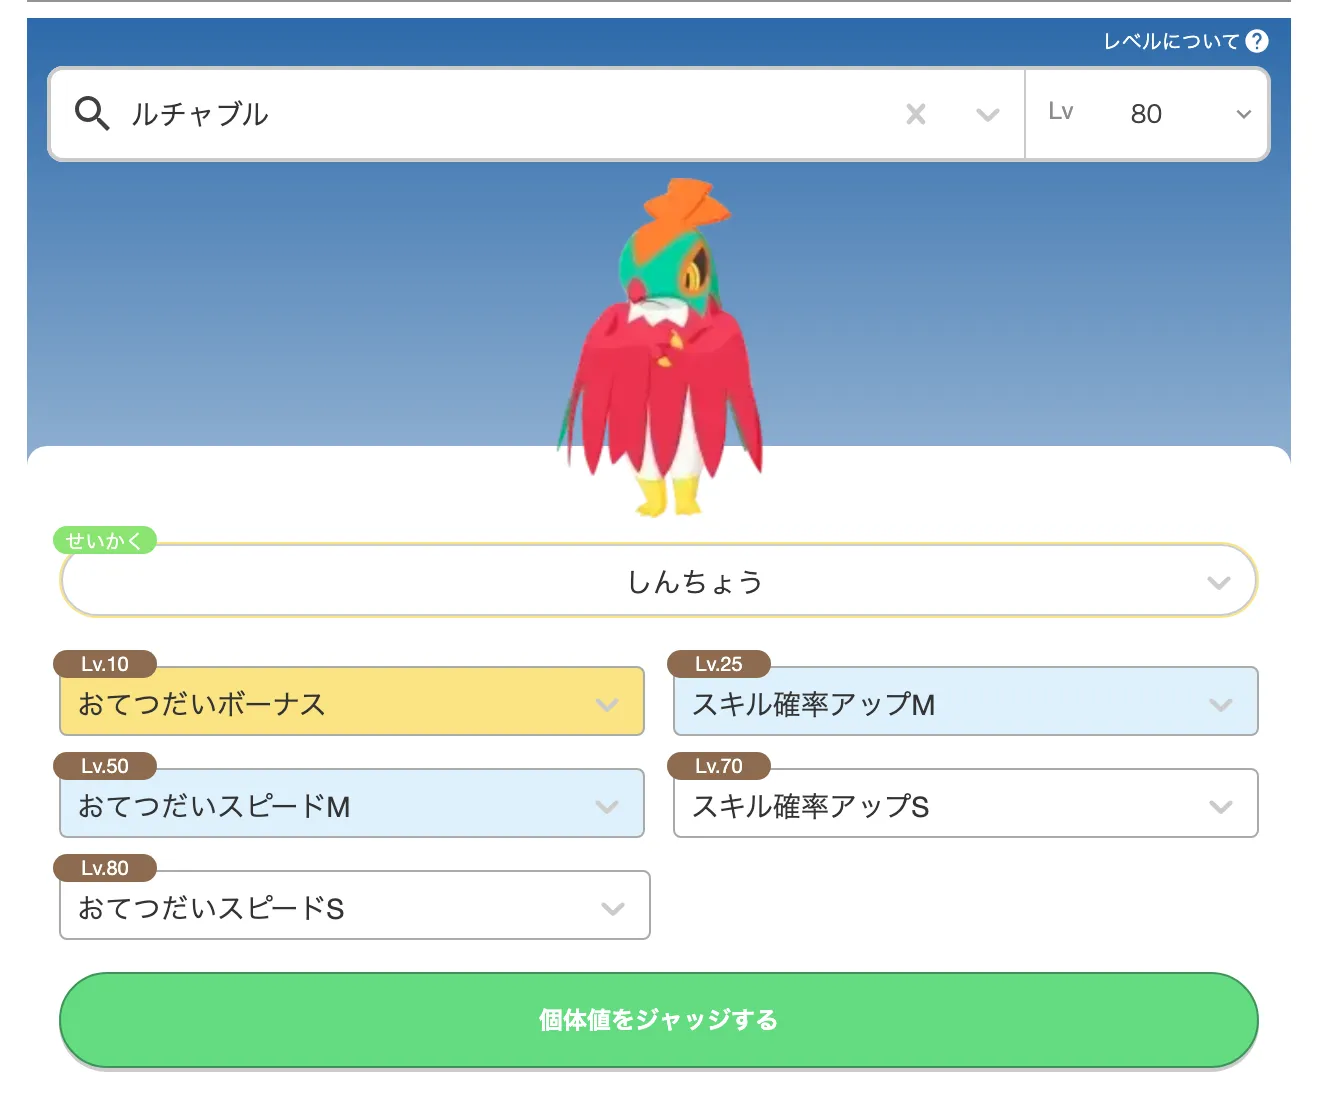Click the Lv.10 level badge
Image resolution: width=1322 pixels, height=1094 pixels.
coord(105,664)
